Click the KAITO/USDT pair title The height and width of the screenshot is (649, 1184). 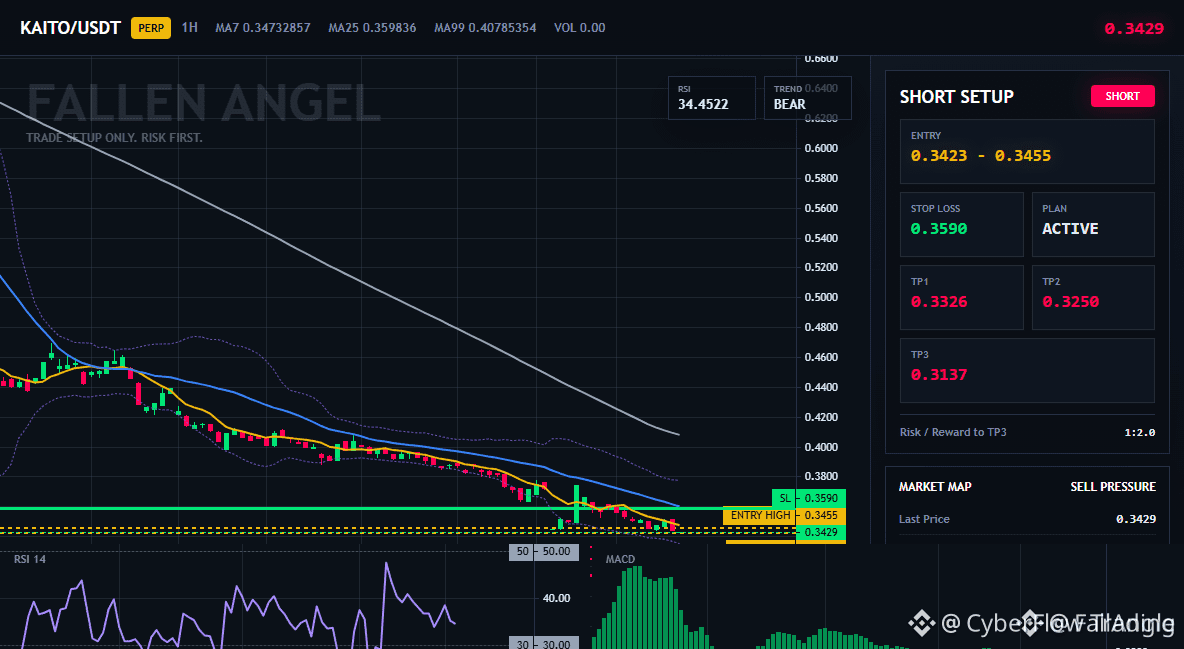tap(70, 28)
